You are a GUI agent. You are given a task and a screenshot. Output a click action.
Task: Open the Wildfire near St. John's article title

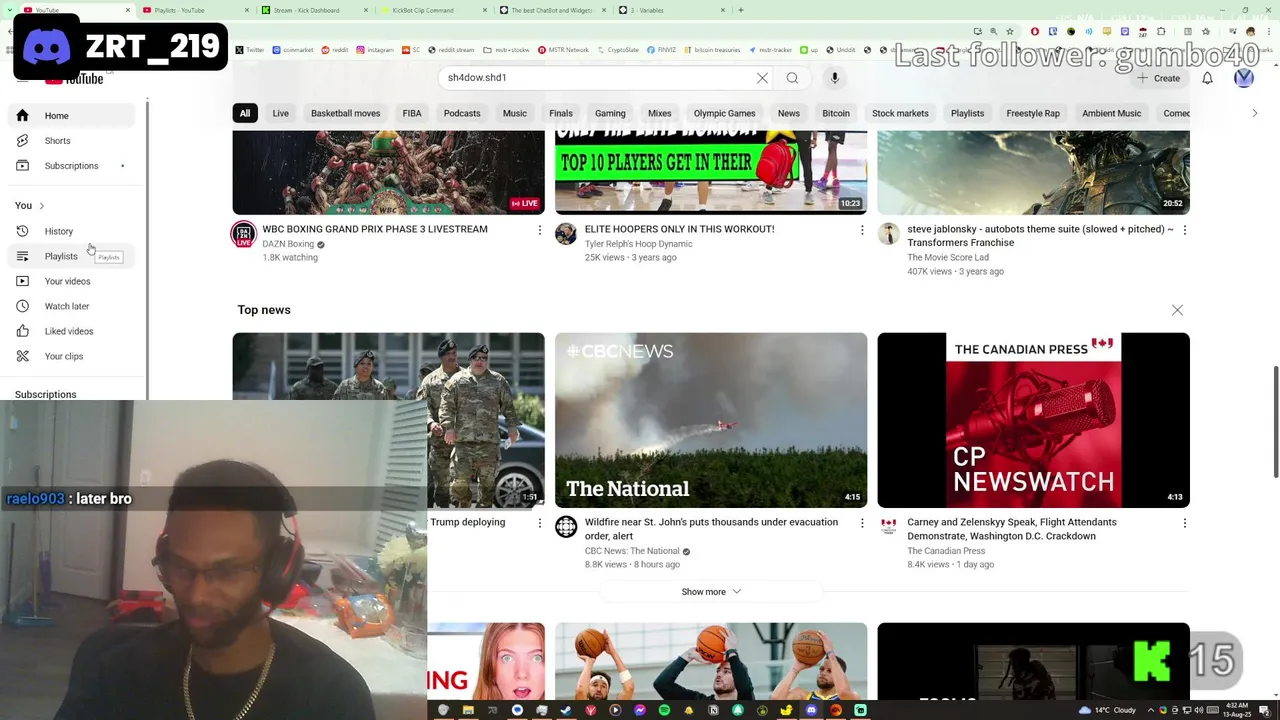[712, 529]
